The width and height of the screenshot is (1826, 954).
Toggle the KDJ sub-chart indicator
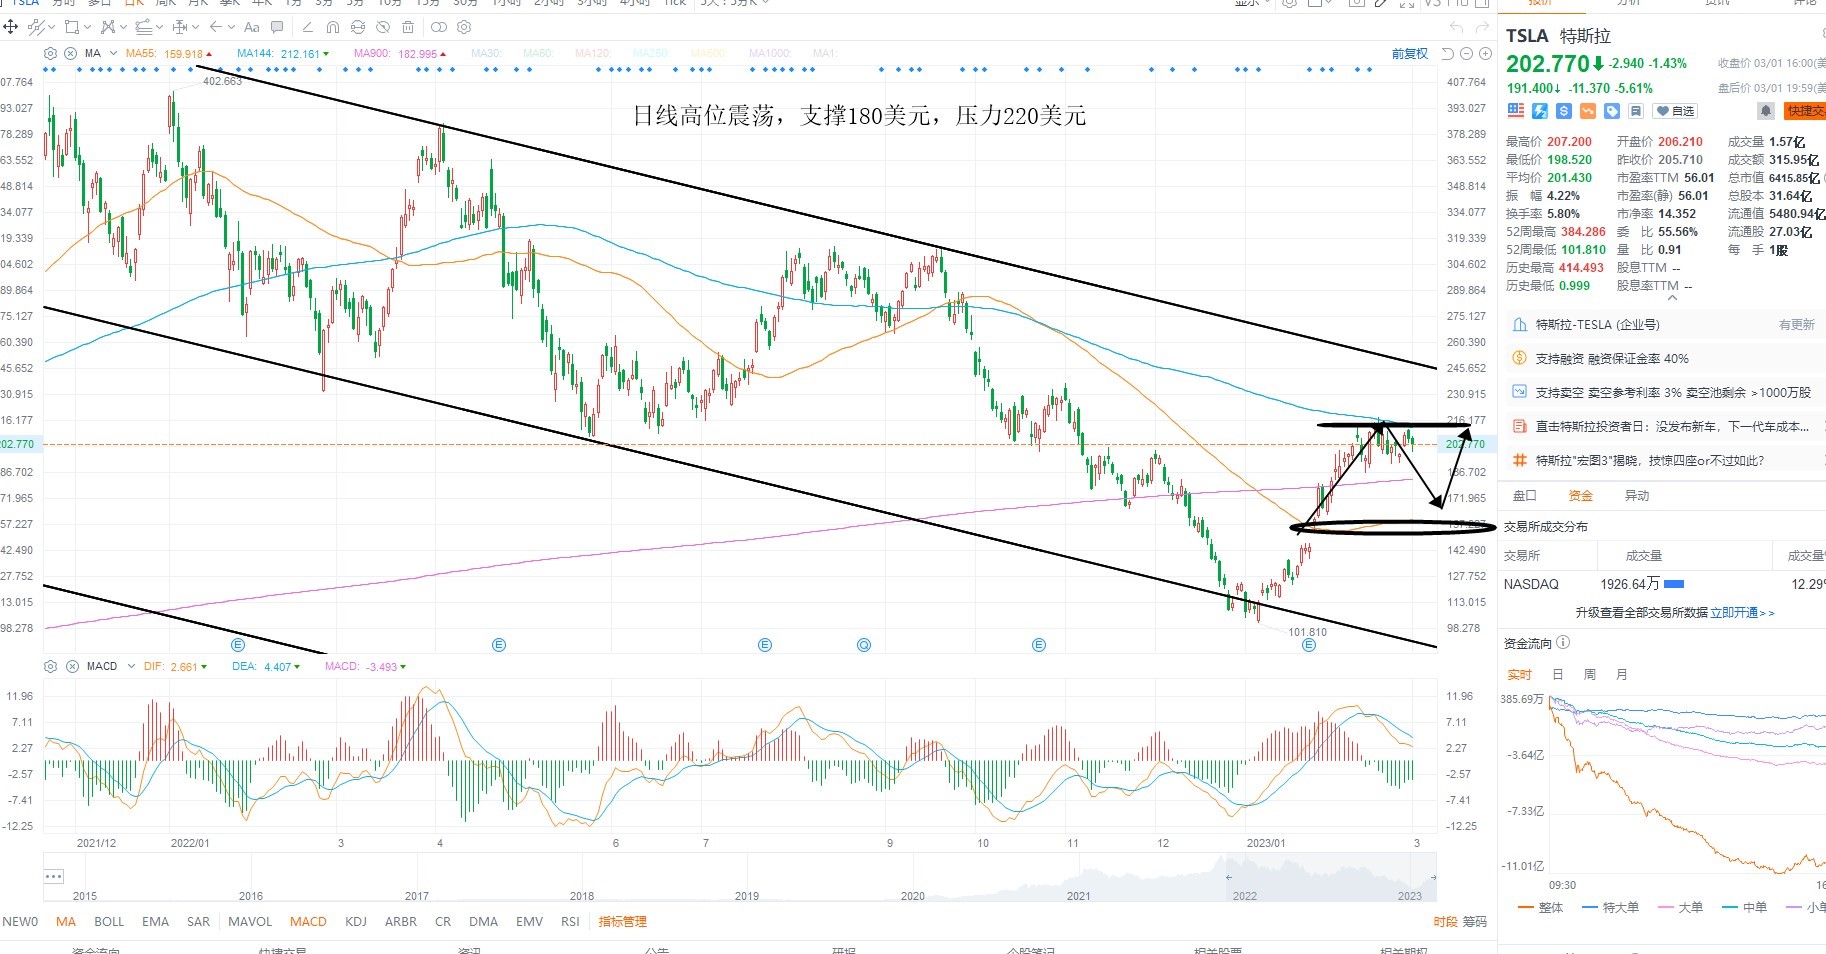pos(356,922)
